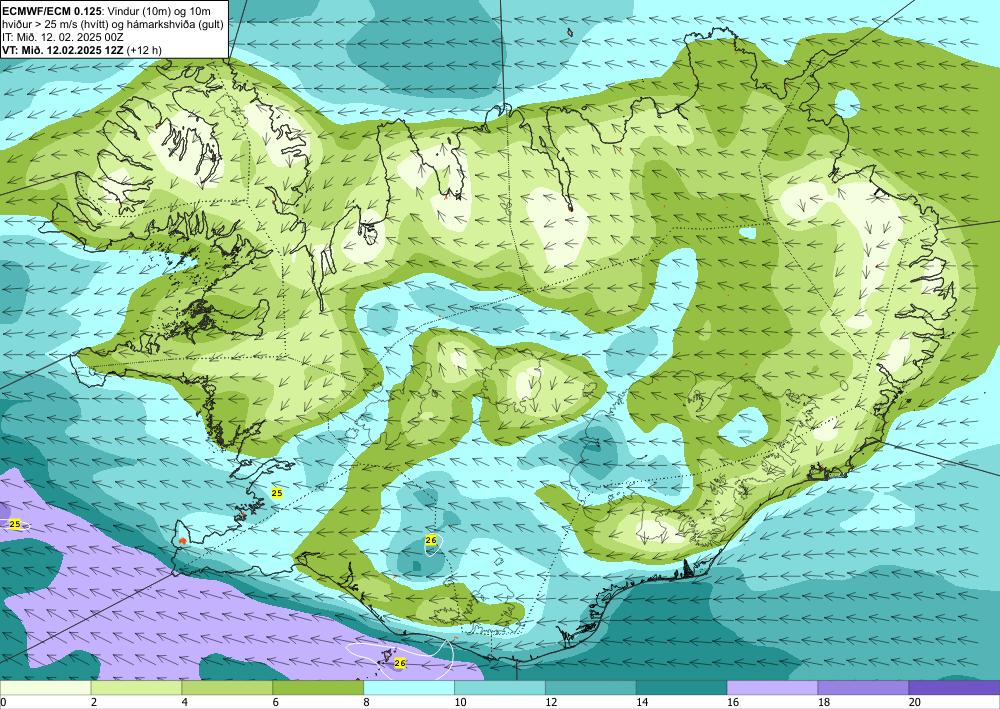Click the legend scale value '0'
Viewport: 1000px width, 709px height.
(3, 703)
